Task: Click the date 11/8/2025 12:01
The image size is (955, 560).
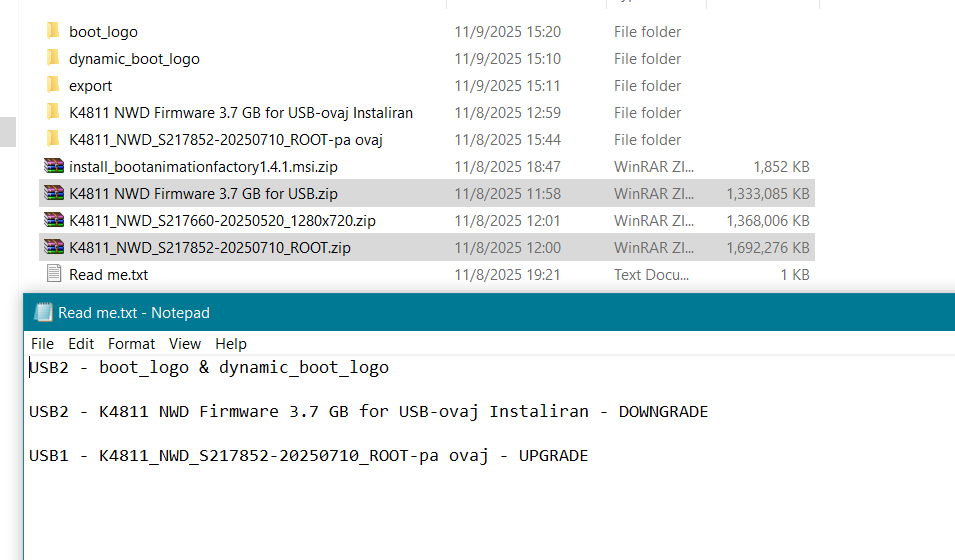Action: 507,221
